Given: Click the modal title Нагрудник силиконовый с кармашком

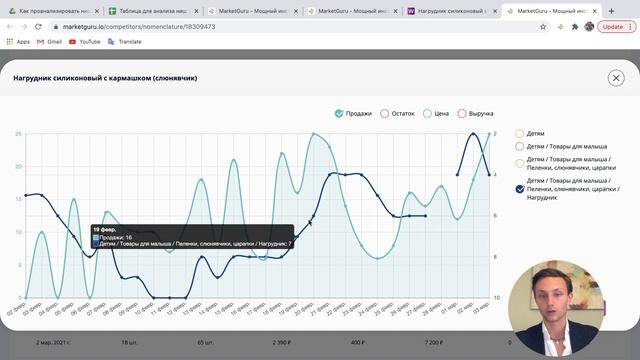Looking at the screenshot, I should point(105,78).
